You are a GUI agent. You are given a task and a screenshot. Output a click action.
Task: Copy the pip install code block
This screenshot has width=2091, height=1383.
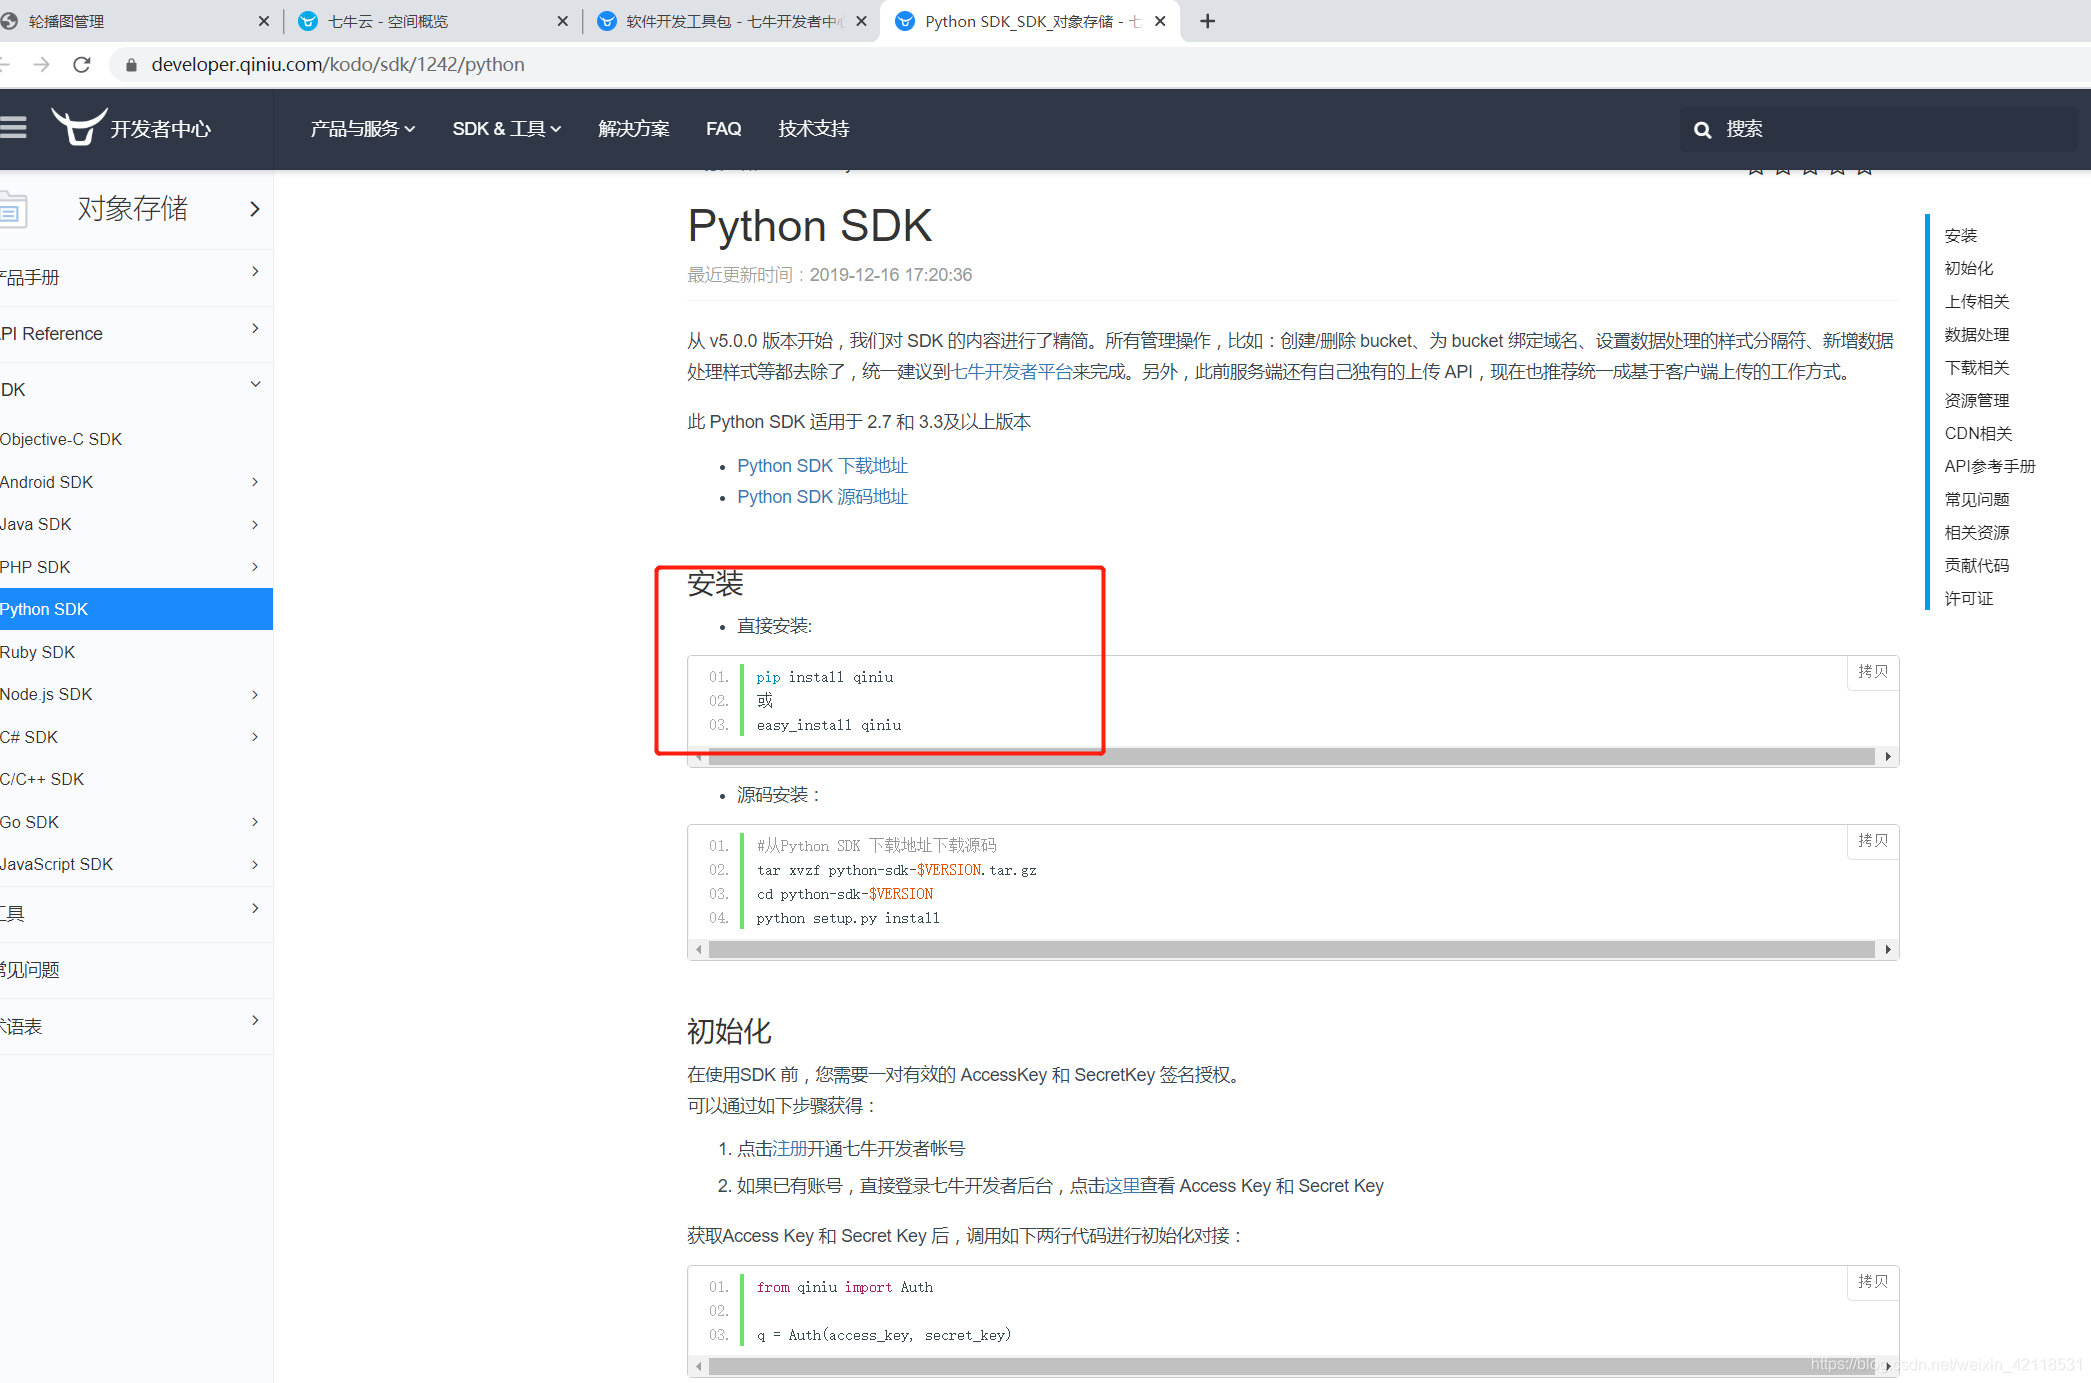tap(1872, 672)
